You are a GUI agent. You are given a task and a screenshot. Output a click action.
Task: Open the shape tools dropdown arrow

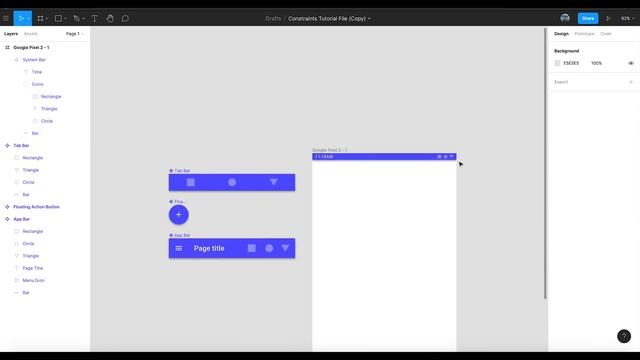(65, 19)
